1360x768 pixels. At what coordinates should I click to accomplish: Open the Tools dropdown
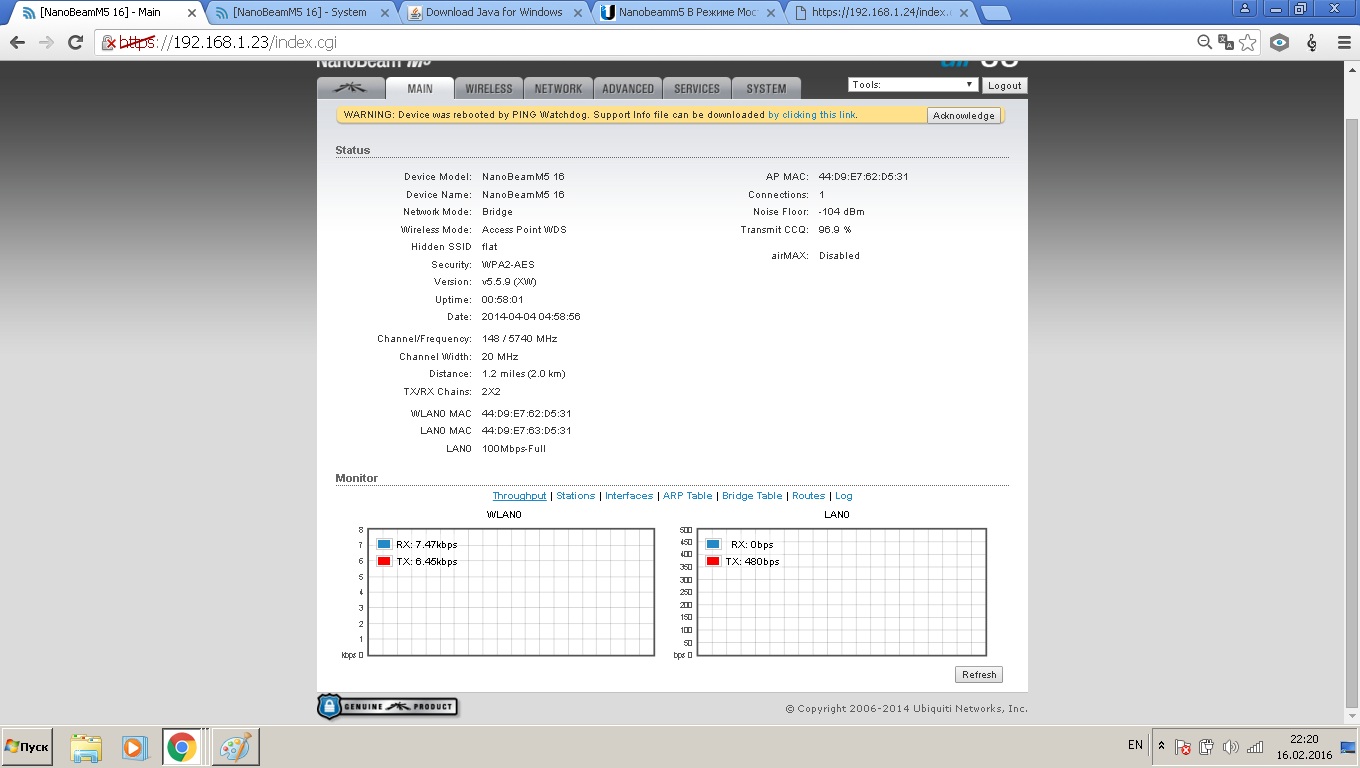pos(912,85)
